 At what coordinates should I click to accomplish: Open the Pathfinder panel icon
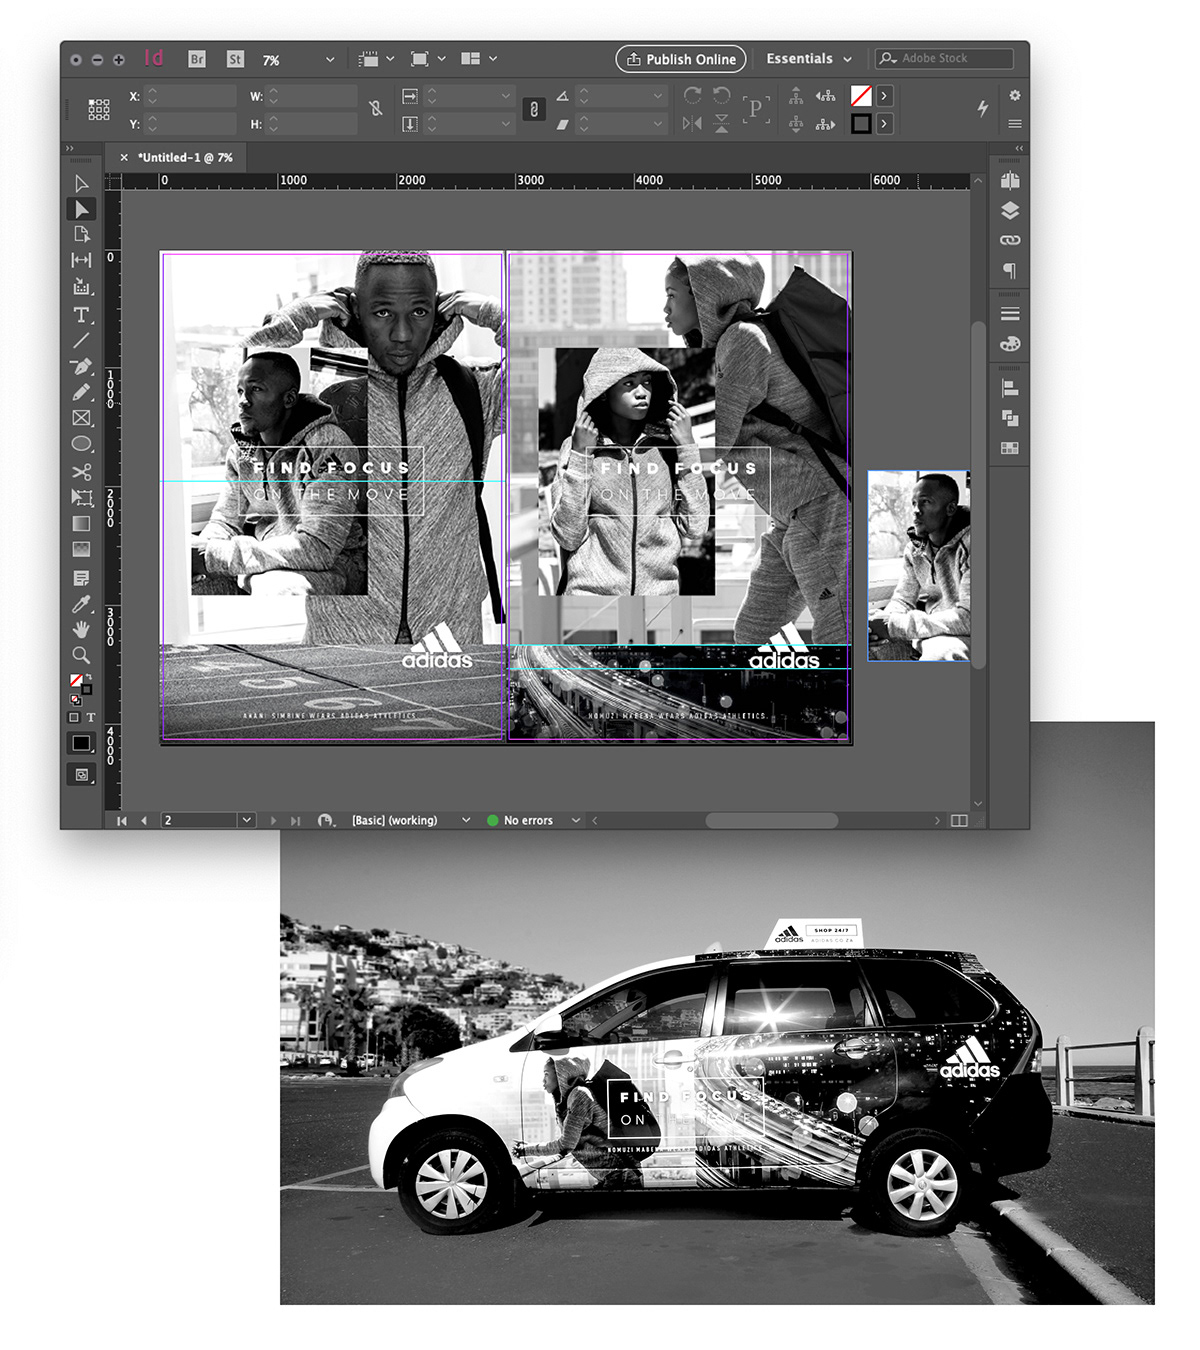point(1010,418)
